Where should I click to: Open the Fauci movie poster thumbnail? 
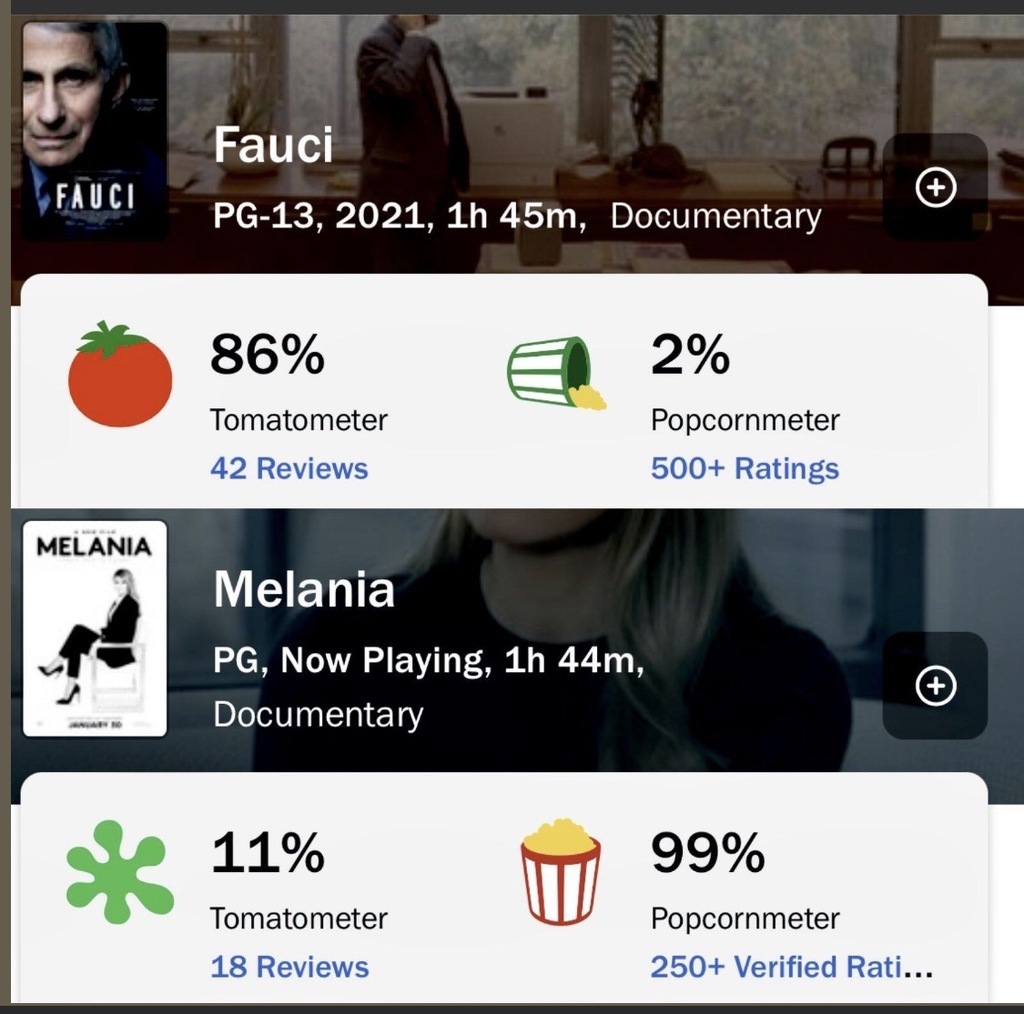95,131
